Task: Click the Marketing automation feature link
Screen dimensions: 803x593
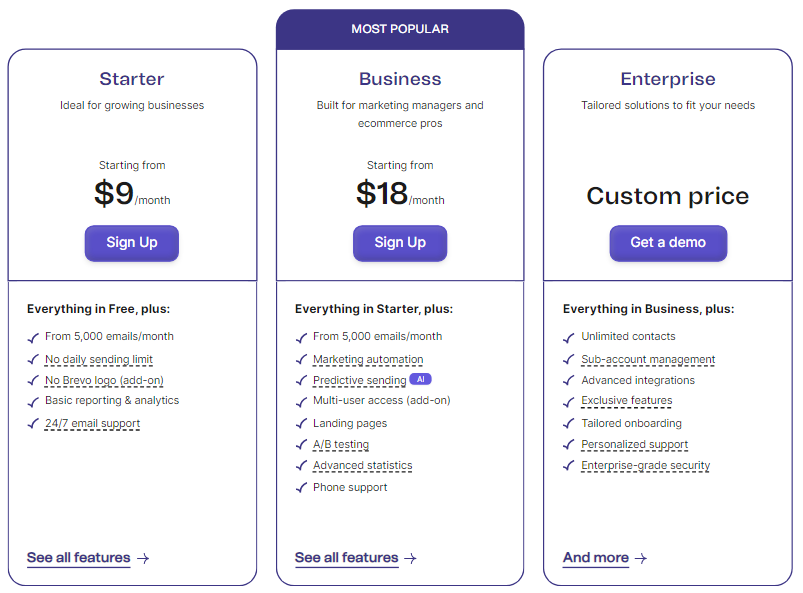Action: tap(368, 359)
